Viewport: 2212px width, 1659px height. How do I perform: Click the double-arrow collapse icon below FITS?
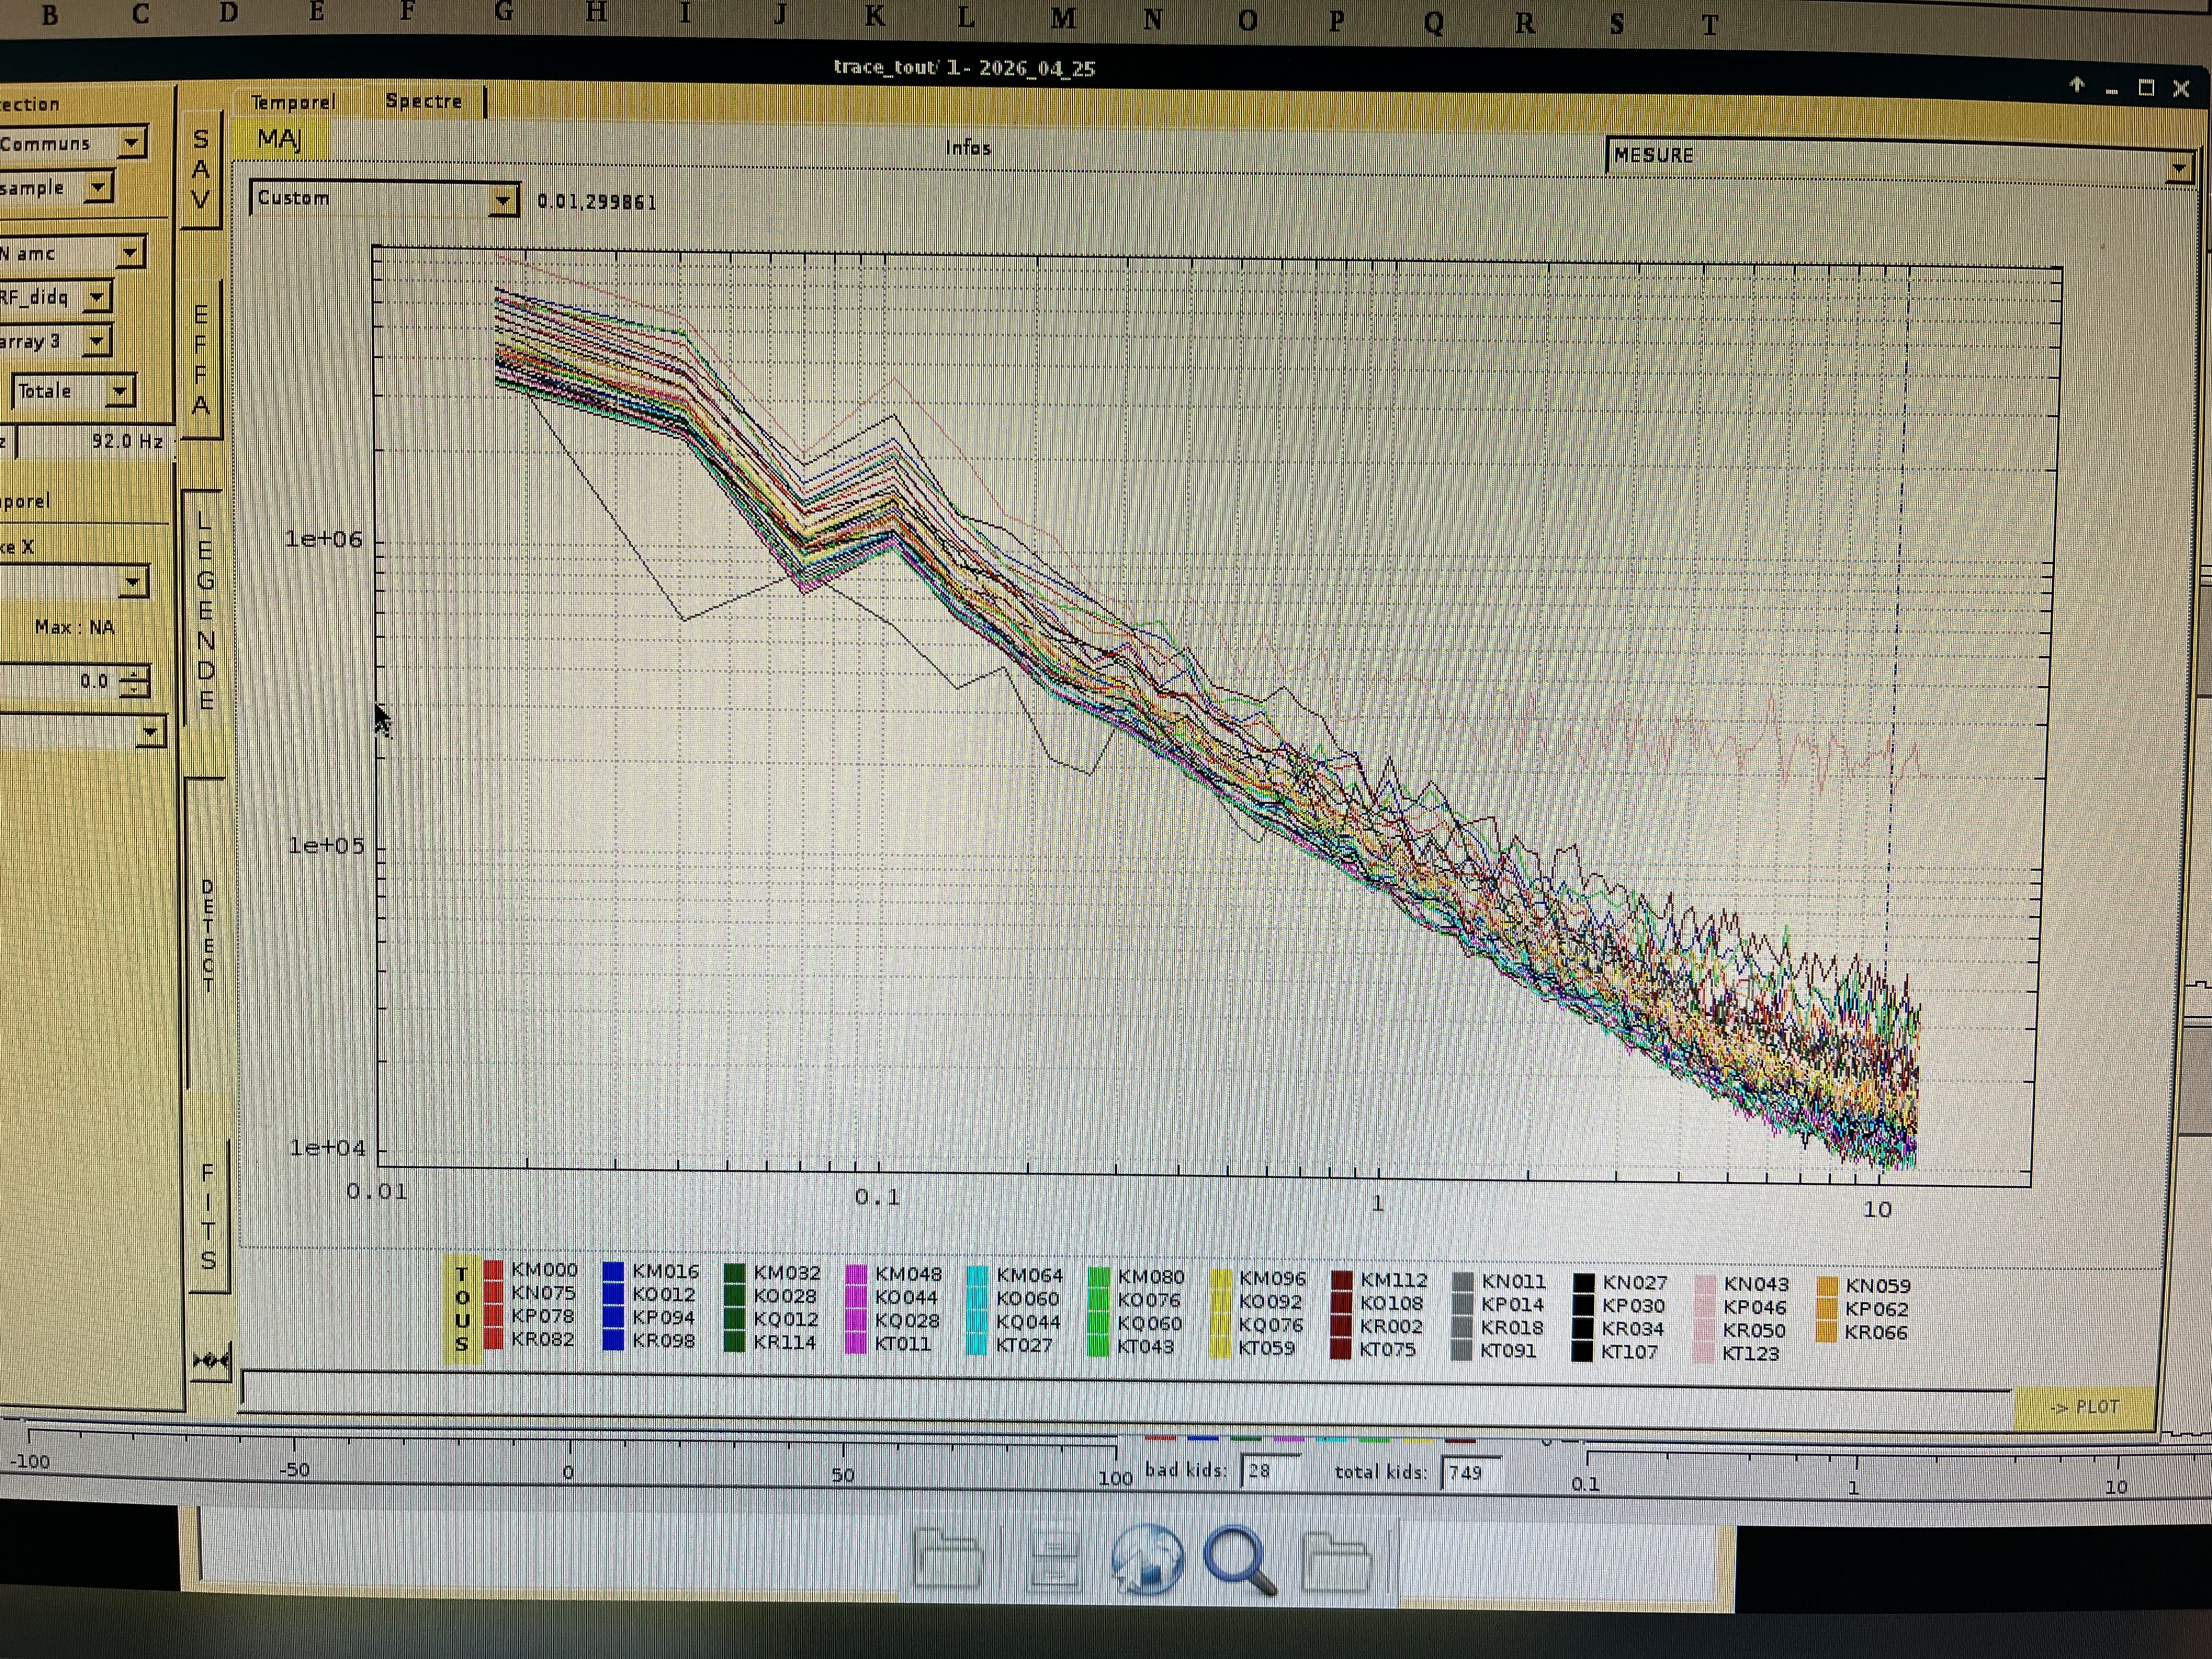pyautogui.click(x=210, y=1360)
